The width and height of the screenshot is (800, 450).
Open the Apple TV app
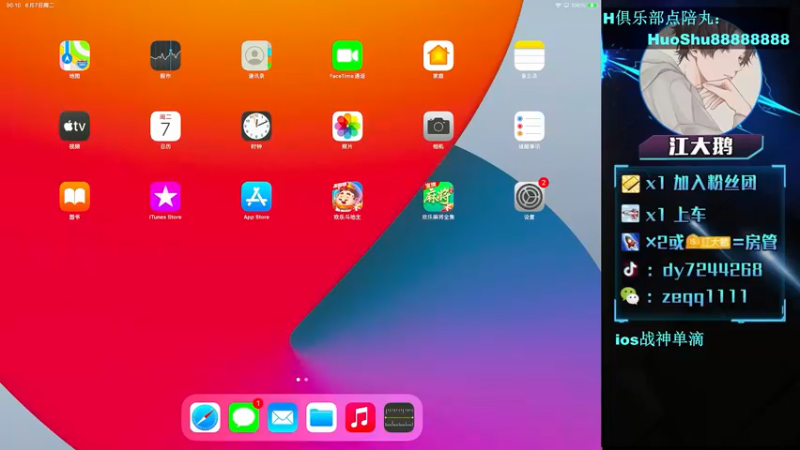pos(74,126)
